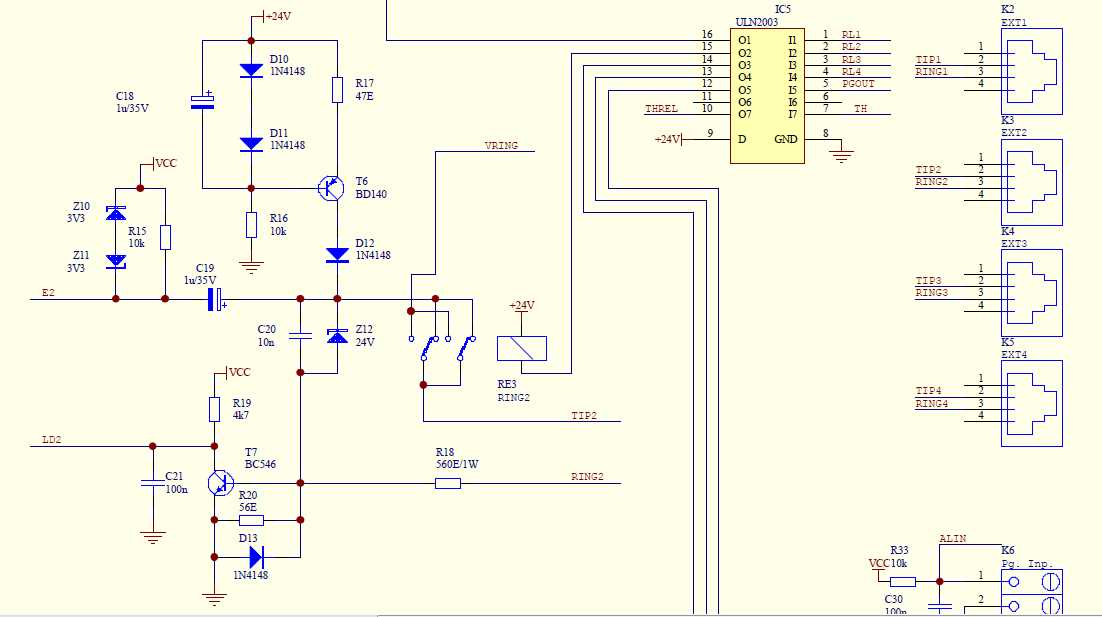Select resistor R19 4k7 symbol

click(x=214, y=410)
